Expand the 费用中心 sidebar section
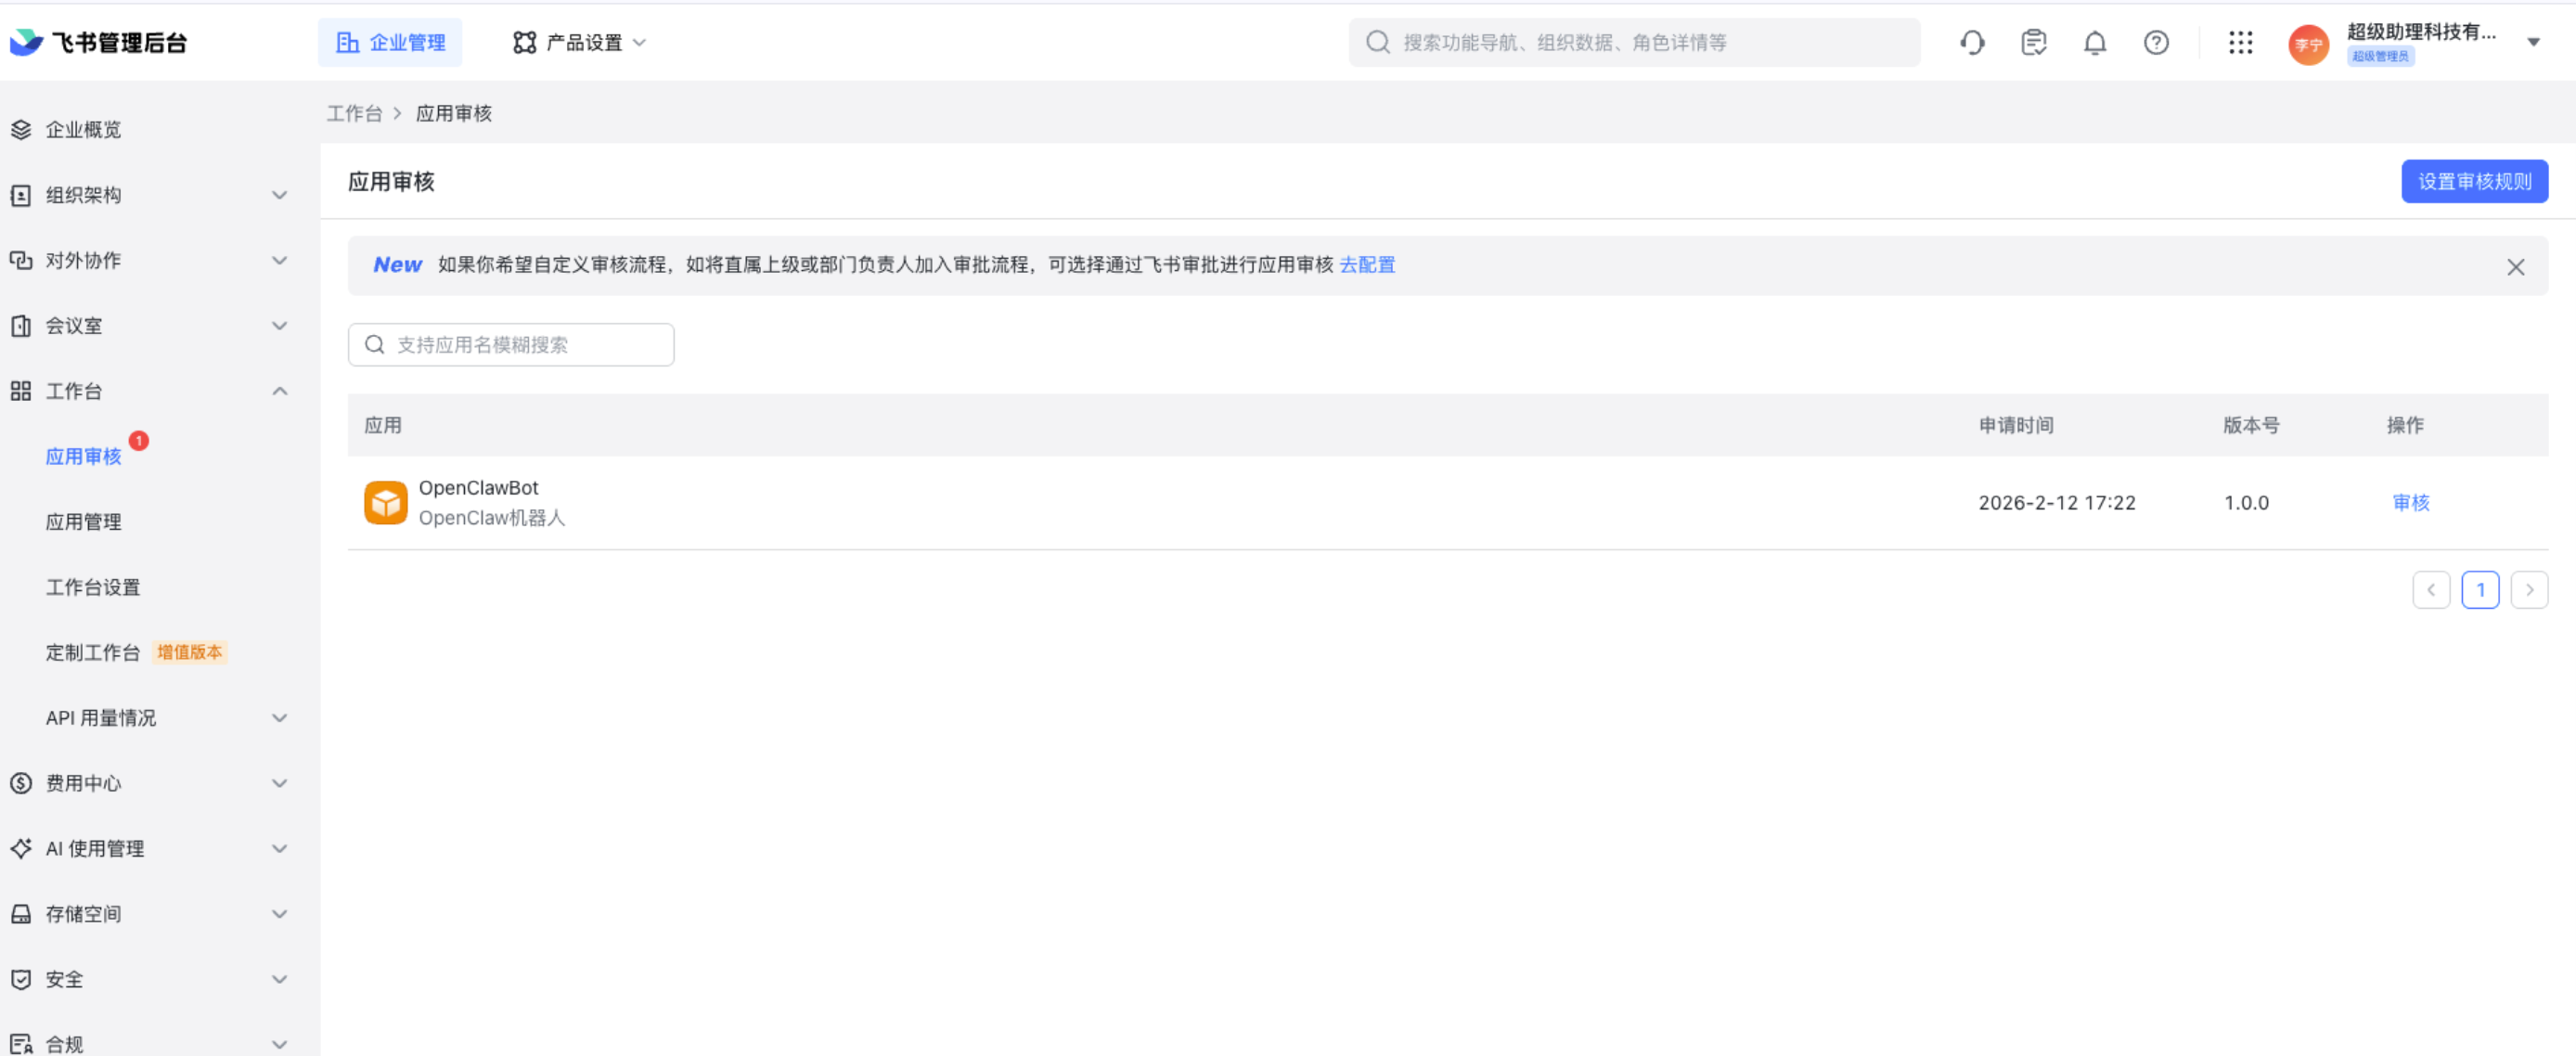 click(x=279, y=783)
